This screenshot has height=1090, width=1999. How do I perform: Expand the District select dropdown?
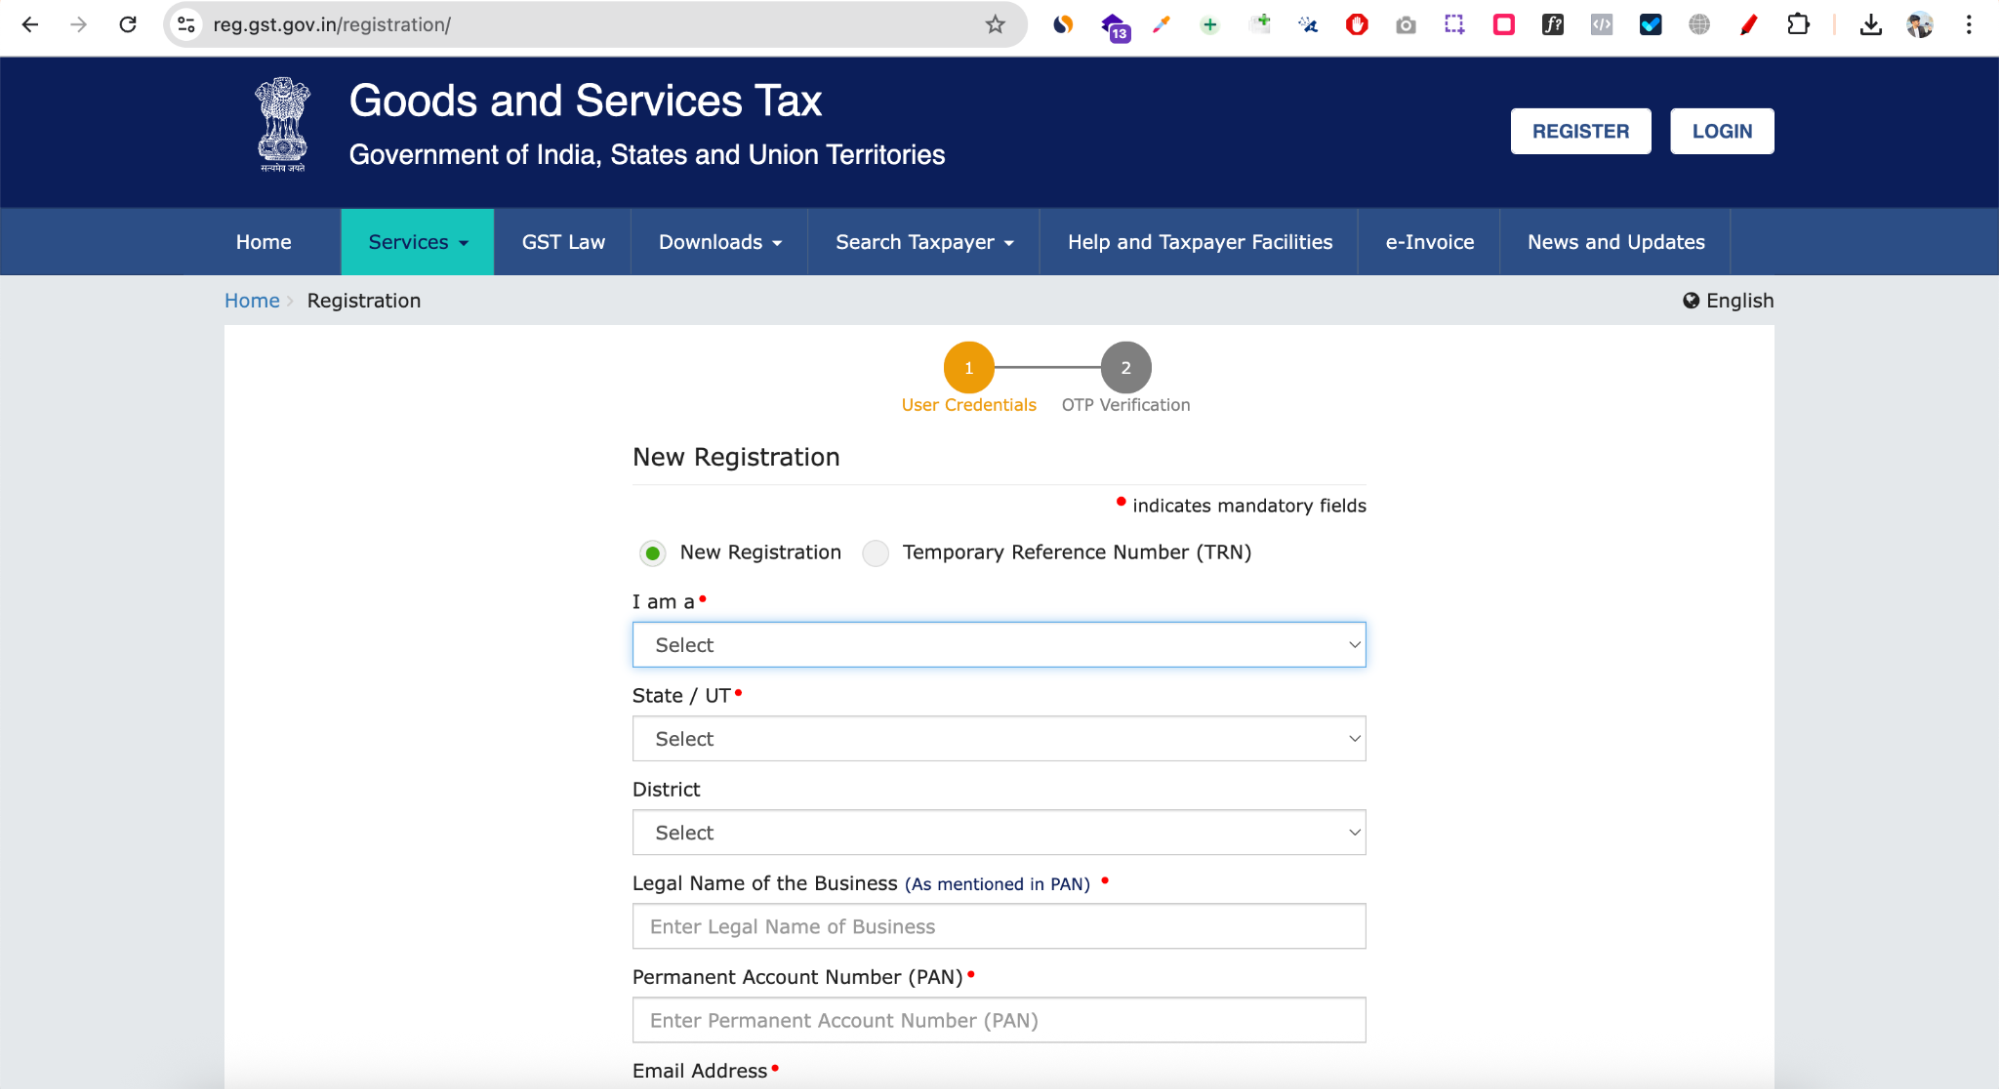tap(998, 832)
